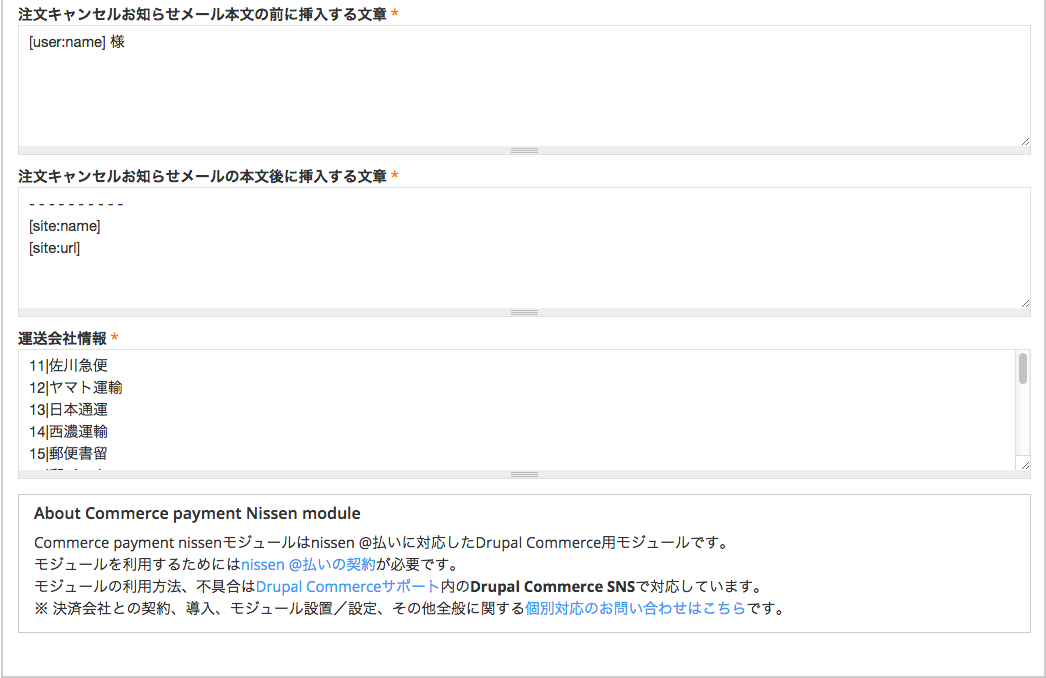Click the scrollbar thumb in the 運送会社情報 list
1046x678 pixels.
(x=1022, y=368)
